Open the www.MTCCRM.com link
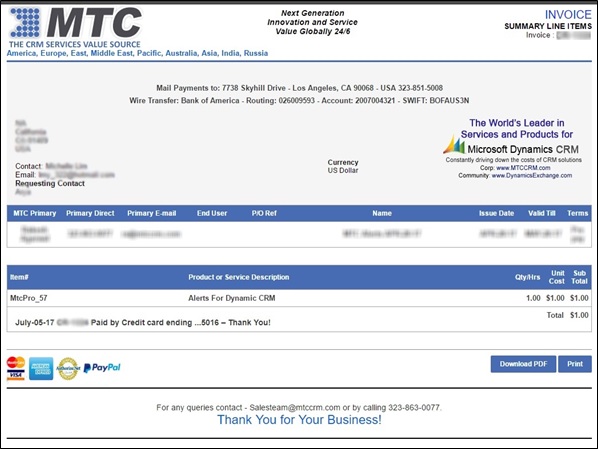This screenshot has height=449, width=598. [x=523, y=168]
